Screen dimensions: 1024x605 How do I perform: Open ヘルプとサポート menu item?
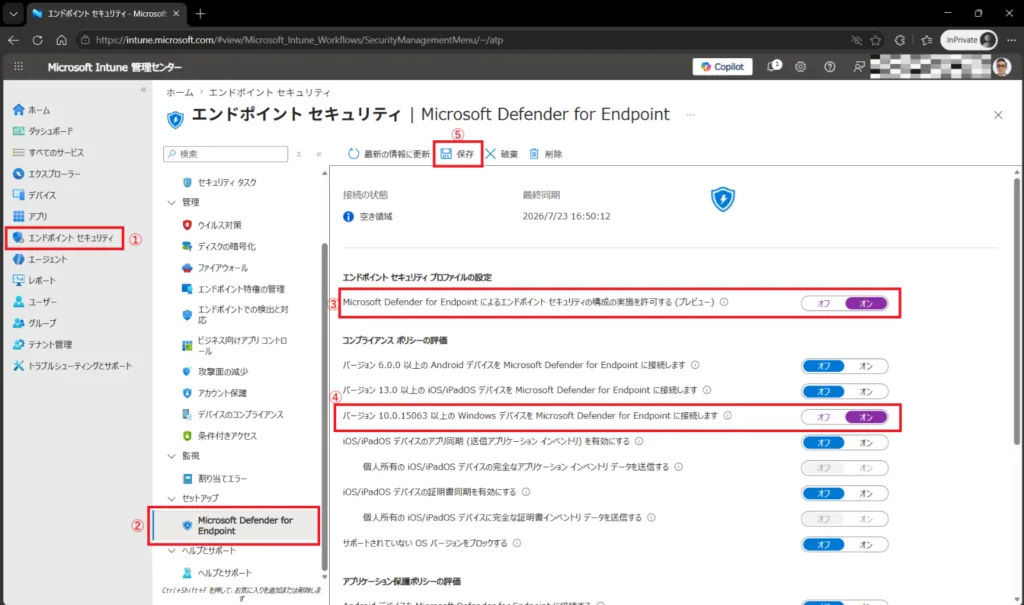(x=217, y=573)
